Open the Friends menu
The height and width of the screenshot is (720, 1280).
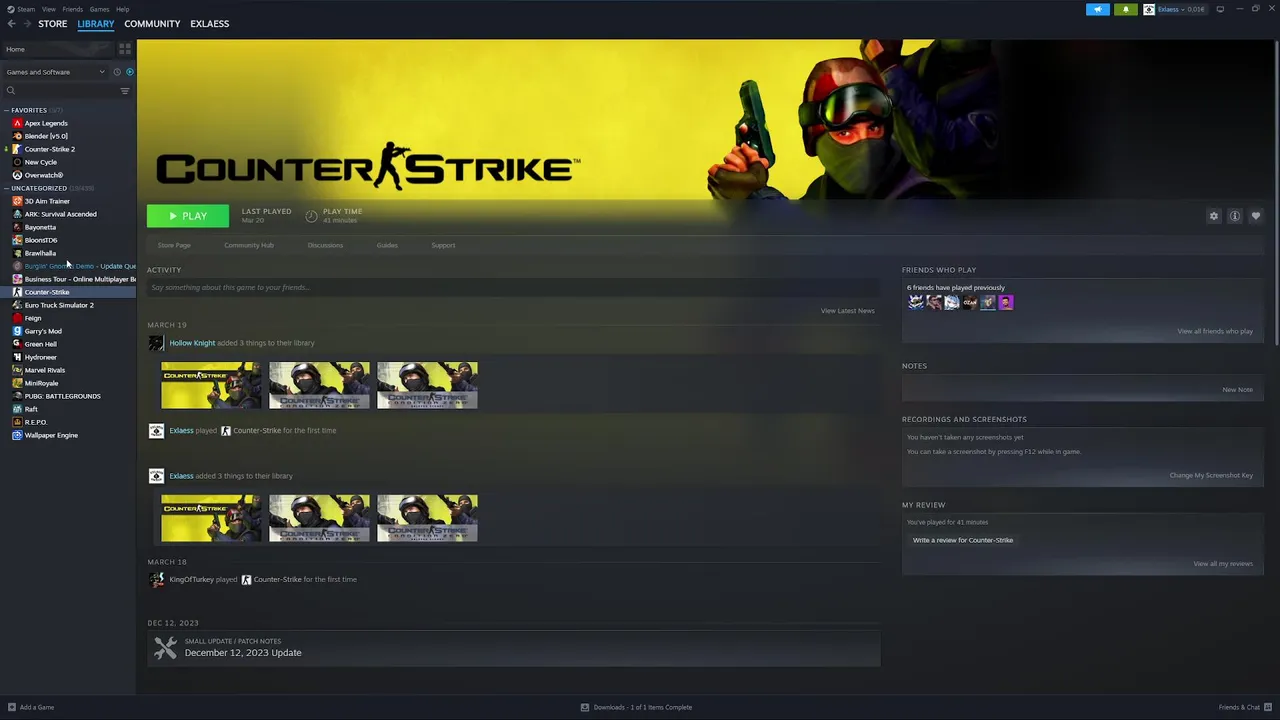[73, 9]
